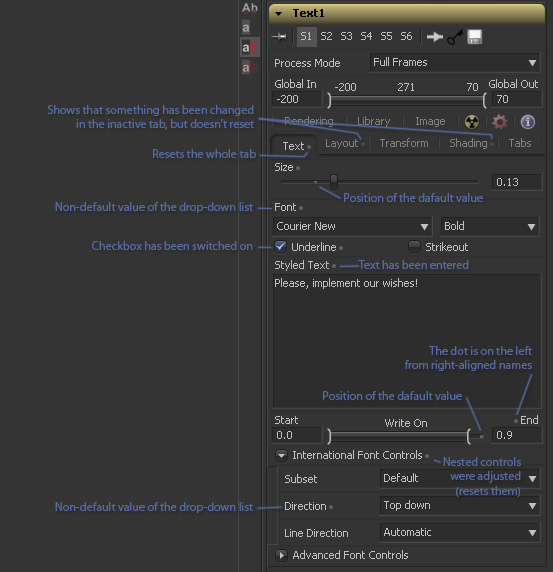553x572 pixels.
Task: Click the reset dot beside Underline
Action: (341, 248)
